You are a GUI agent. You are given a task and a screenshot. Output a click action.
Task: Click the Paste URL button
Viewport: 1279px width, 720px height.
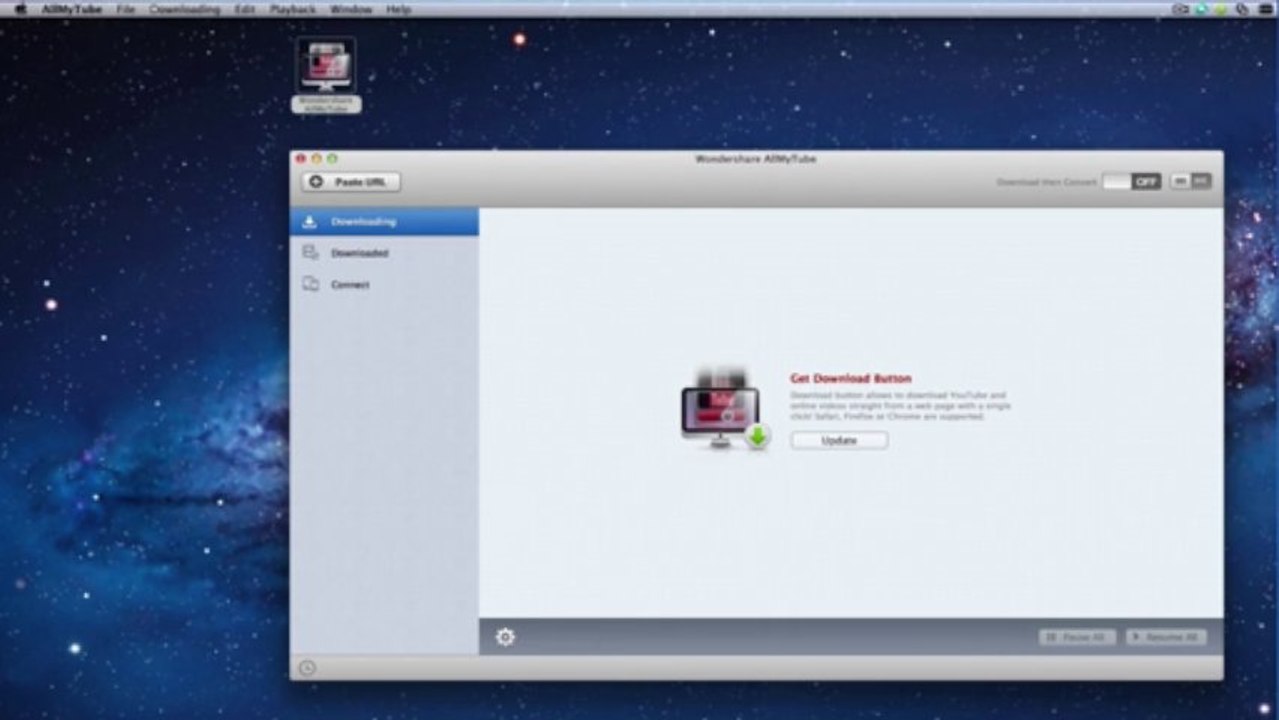351,182
